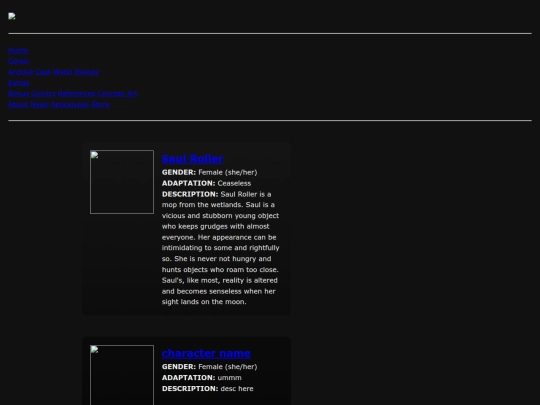The width and height of the screenshot is (540, 405).
Task: Open the About link
Action: (18, 104)
